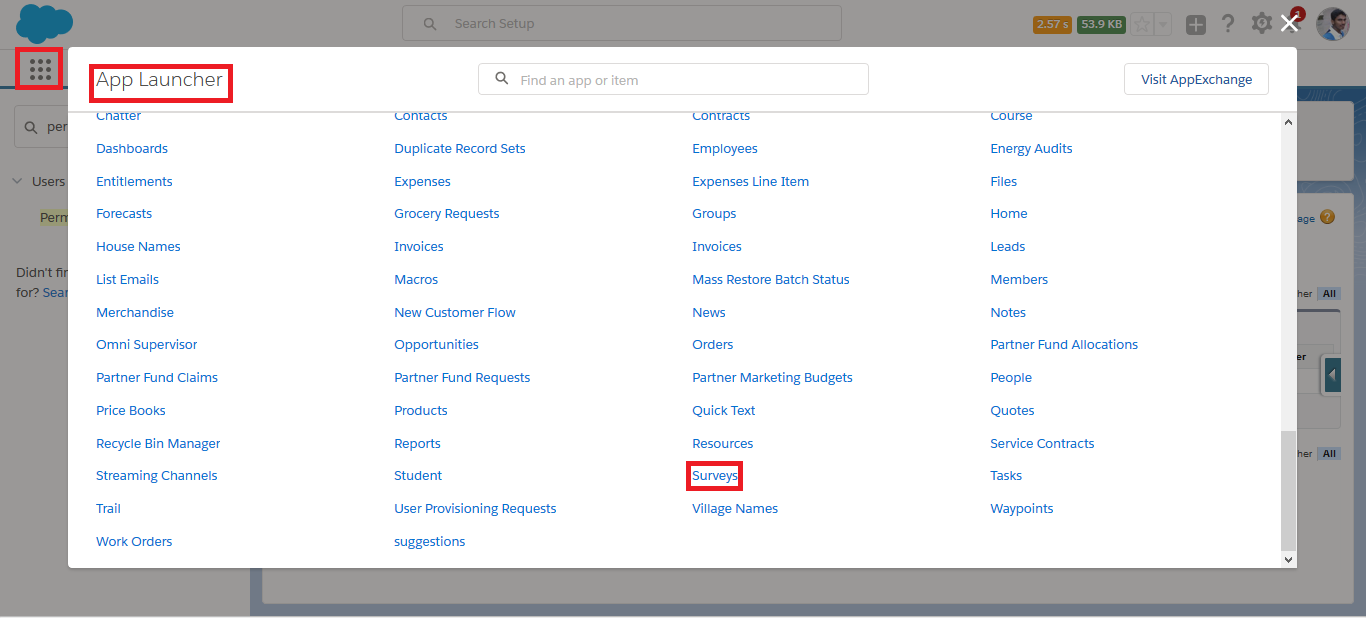The height and width of the screenshot is (618, 1366).
Task: Open Opportunities
Action: [436, 344]
